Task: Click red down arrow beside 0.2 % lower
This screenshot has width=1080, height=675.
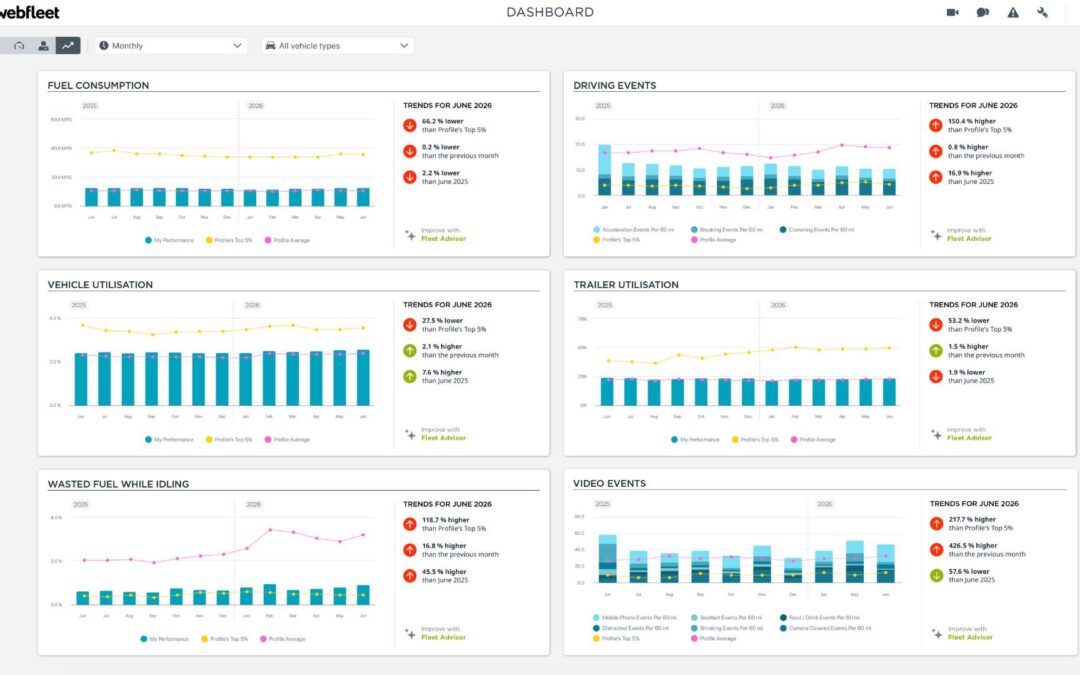Action: click(410, 152)
